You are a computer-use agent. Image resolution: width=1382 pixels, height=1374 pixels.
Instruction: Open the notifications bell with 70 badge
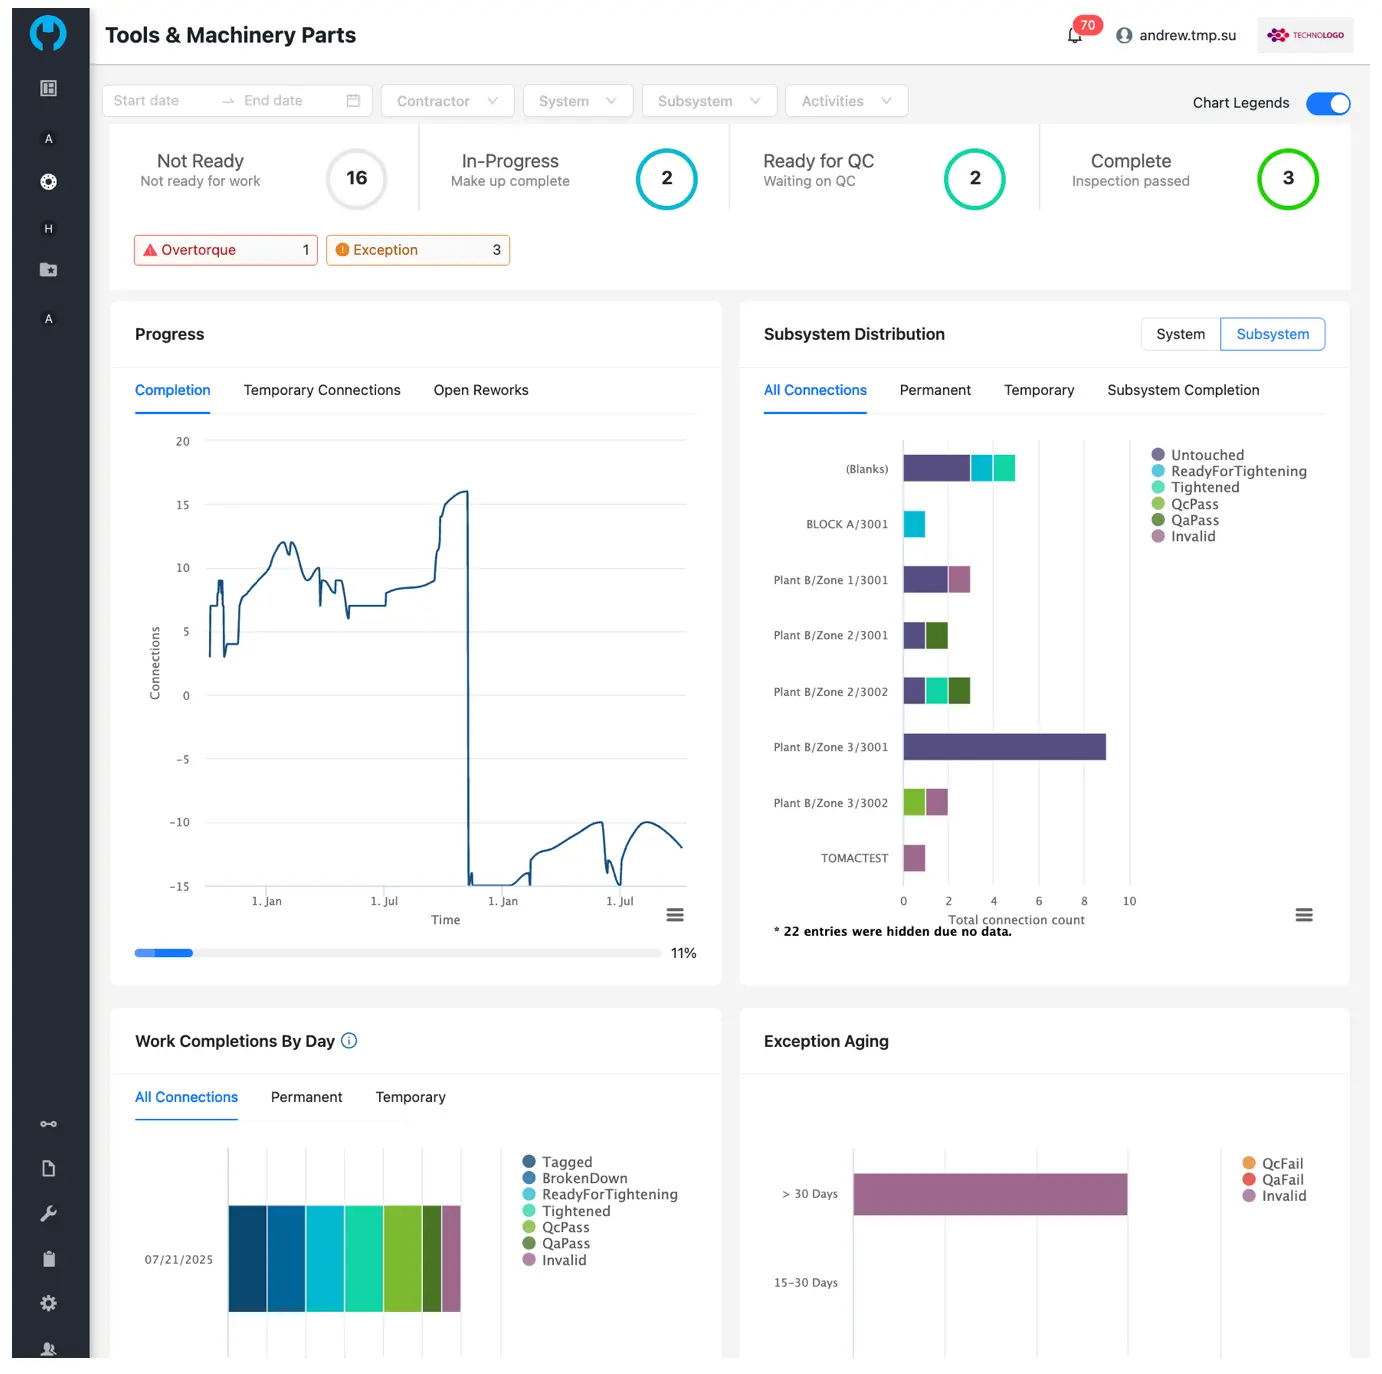point(1075,36)
